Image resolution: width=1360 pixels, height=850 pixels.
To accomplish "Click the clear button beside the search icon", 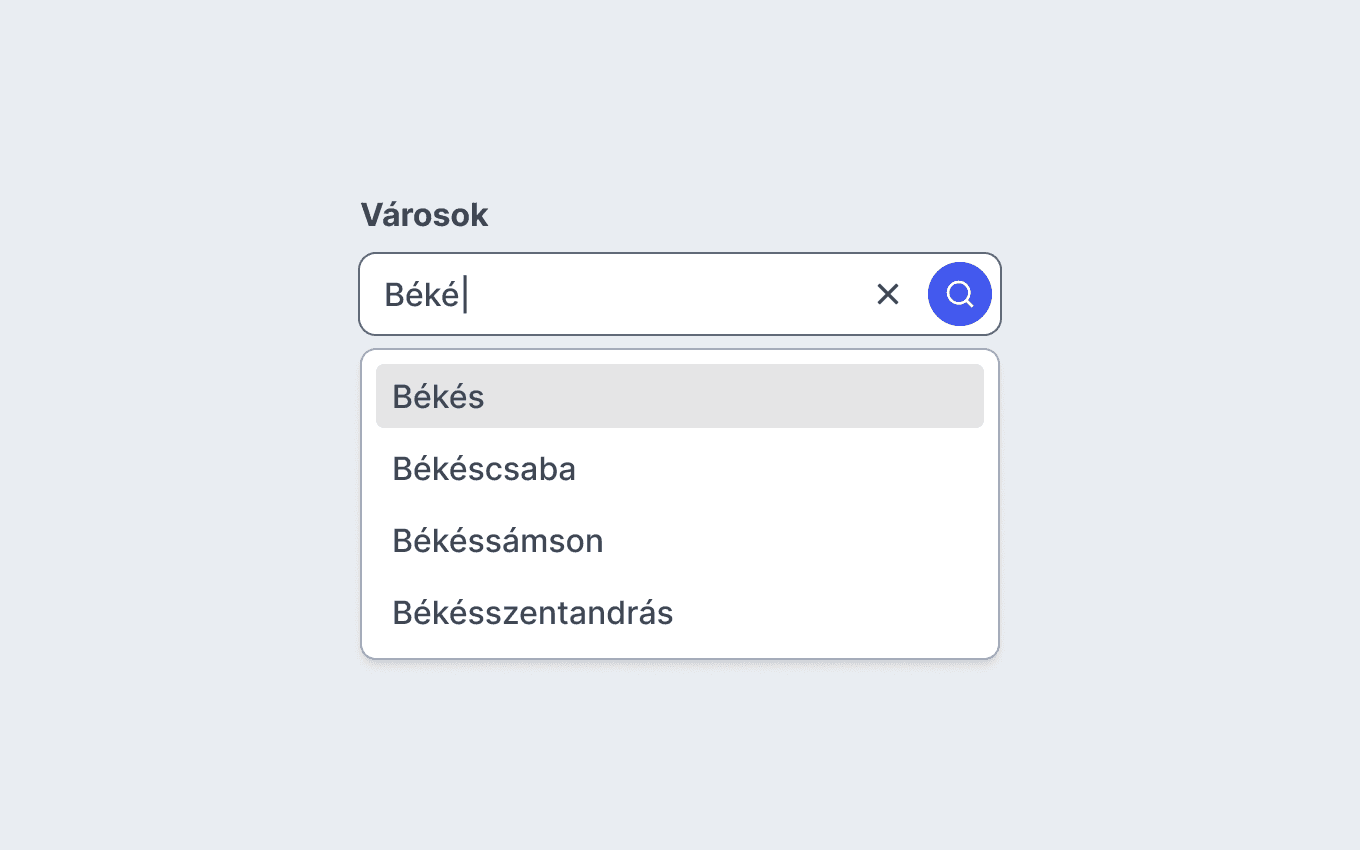I will (x=888, y=294).
